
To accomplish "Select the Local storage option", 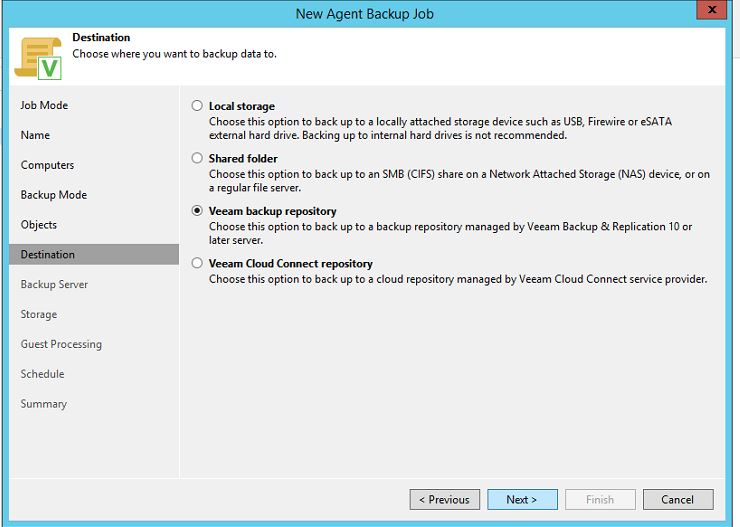I will tap(197, 106).
